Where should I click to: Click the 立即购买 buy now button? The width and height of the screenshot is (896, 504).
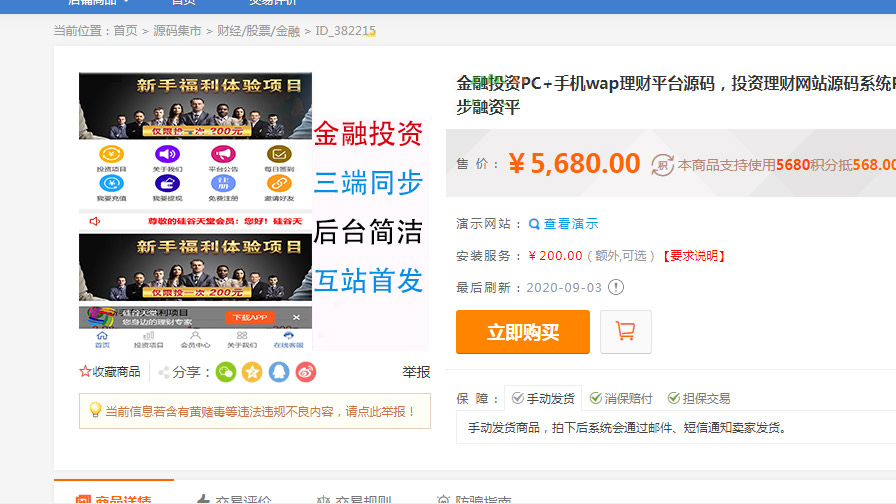(x=523, y=332)
